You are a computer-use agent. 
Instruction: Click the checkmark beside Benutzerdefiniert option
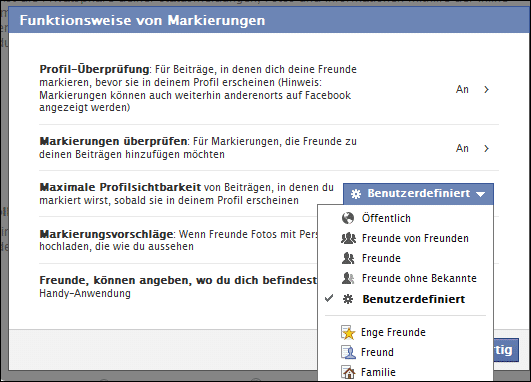pyautogui.click(x=329, y=298)
